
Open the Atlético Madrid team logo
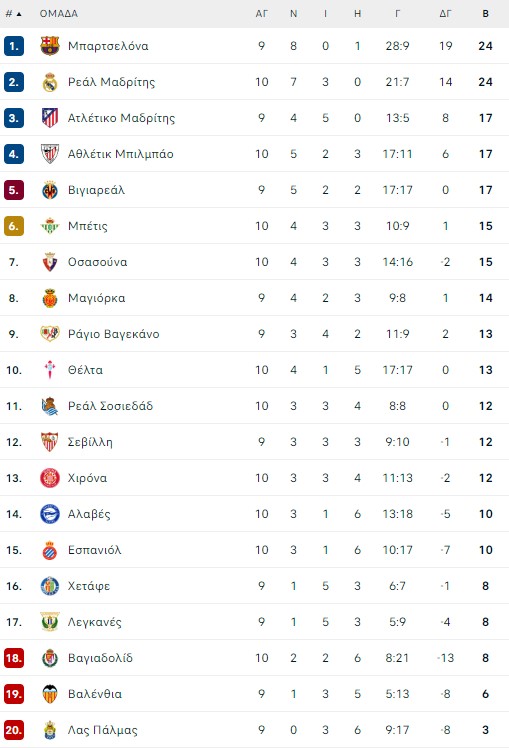tap(50, 118)
